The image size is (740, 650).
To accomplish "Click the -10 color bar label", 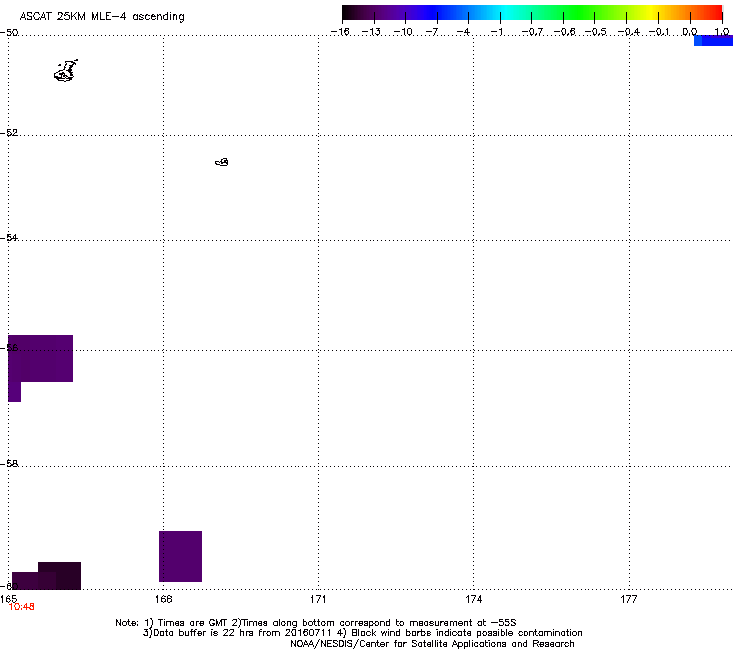I will click(x=403, y=32).
